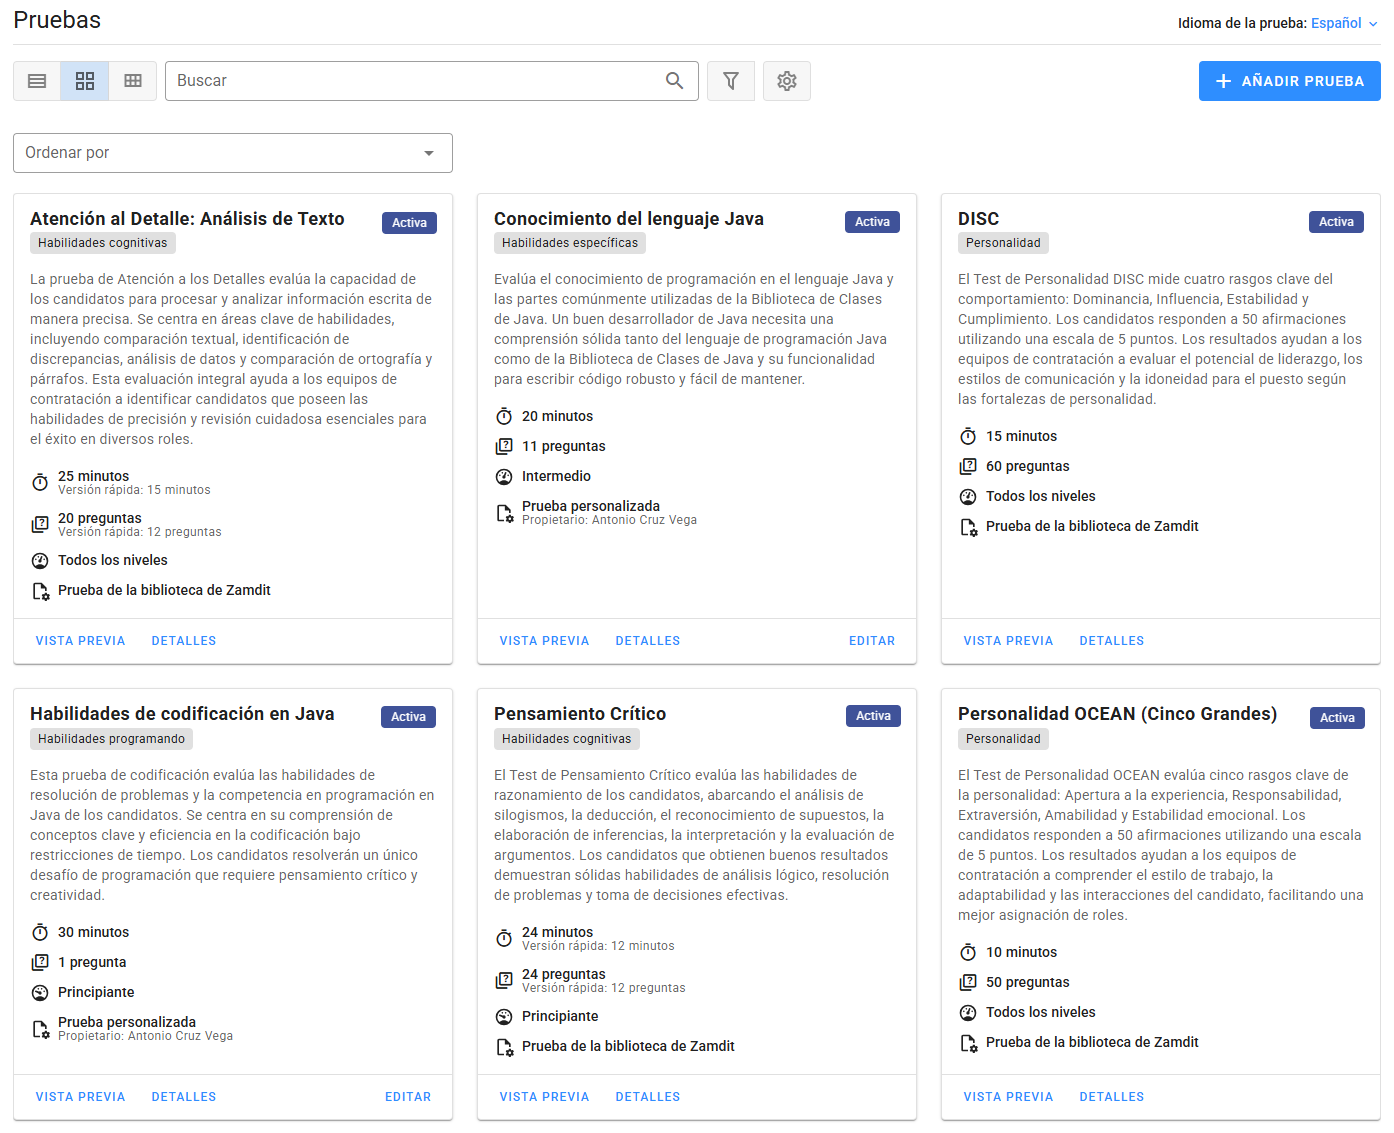The height and width of the screenshot is (1133, 1394).
Task: Click the search magnifier icon
Action: [675, 81]
